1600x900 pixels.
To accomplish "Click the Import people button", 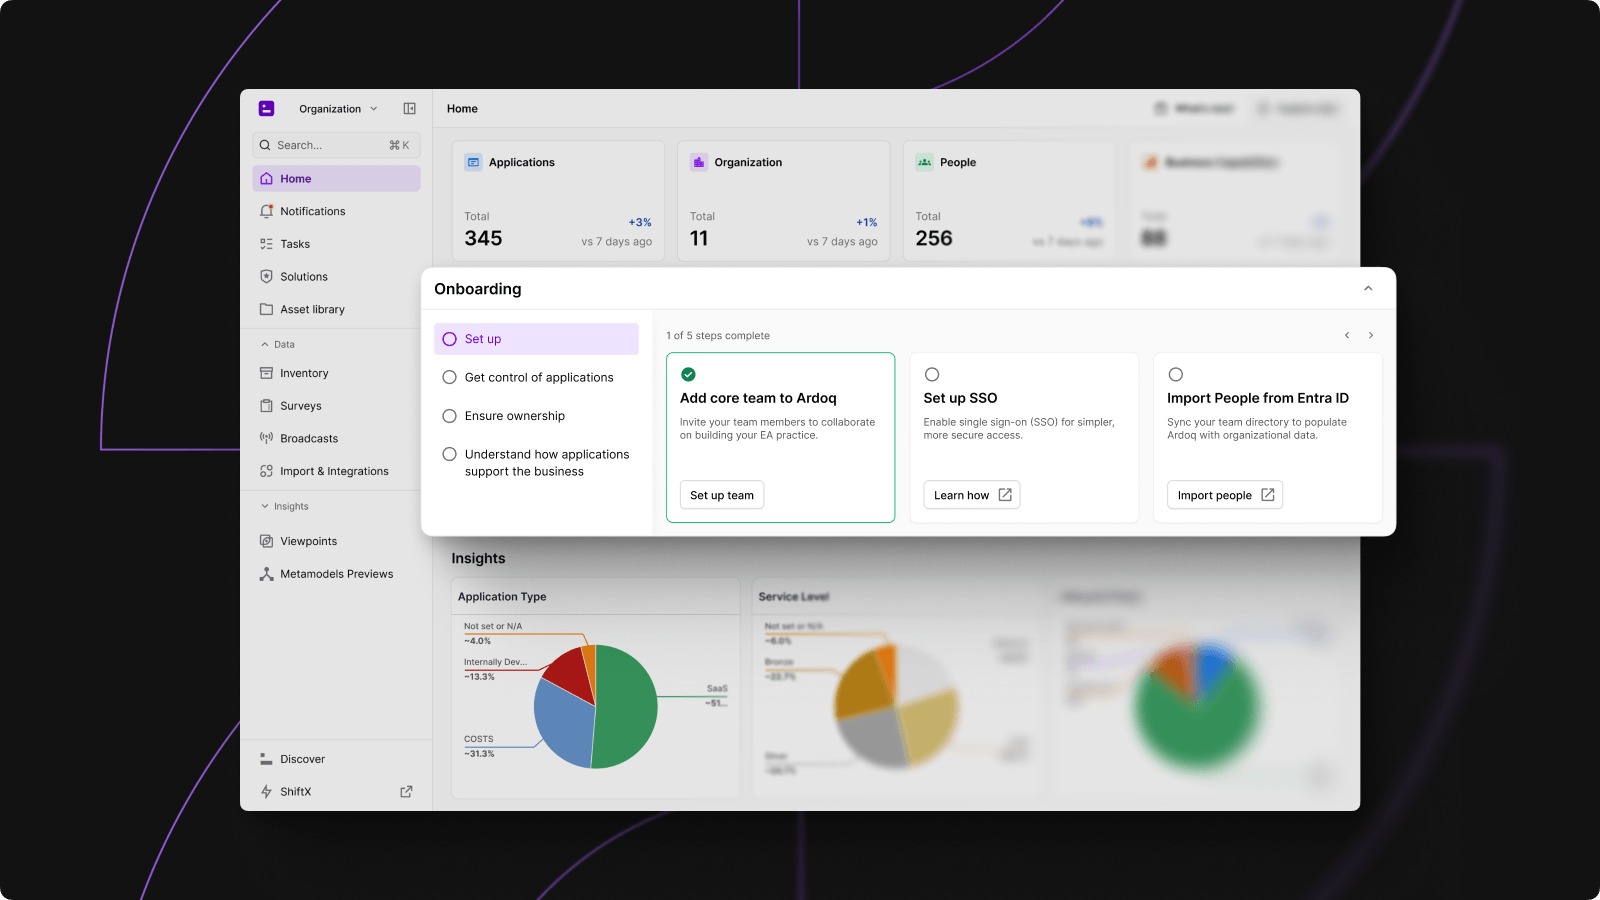I will tap(1224, 496).
